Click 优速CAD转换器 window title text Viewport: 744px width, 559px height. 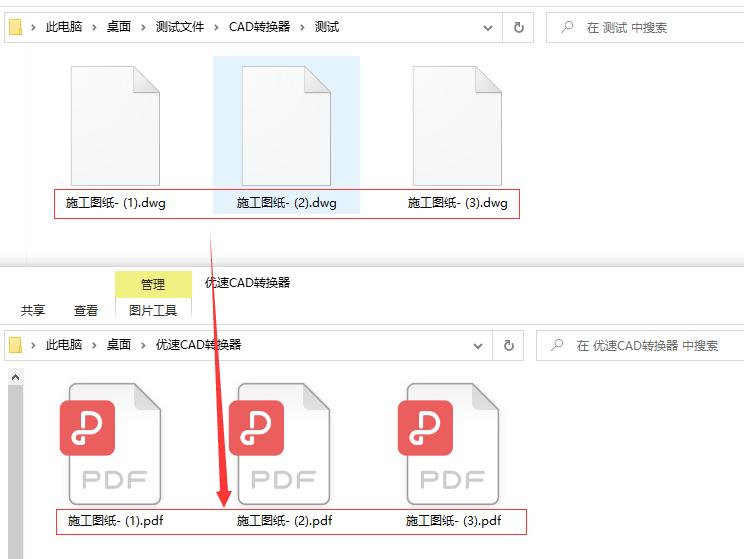pyautogui.click(x=248, y=283)
